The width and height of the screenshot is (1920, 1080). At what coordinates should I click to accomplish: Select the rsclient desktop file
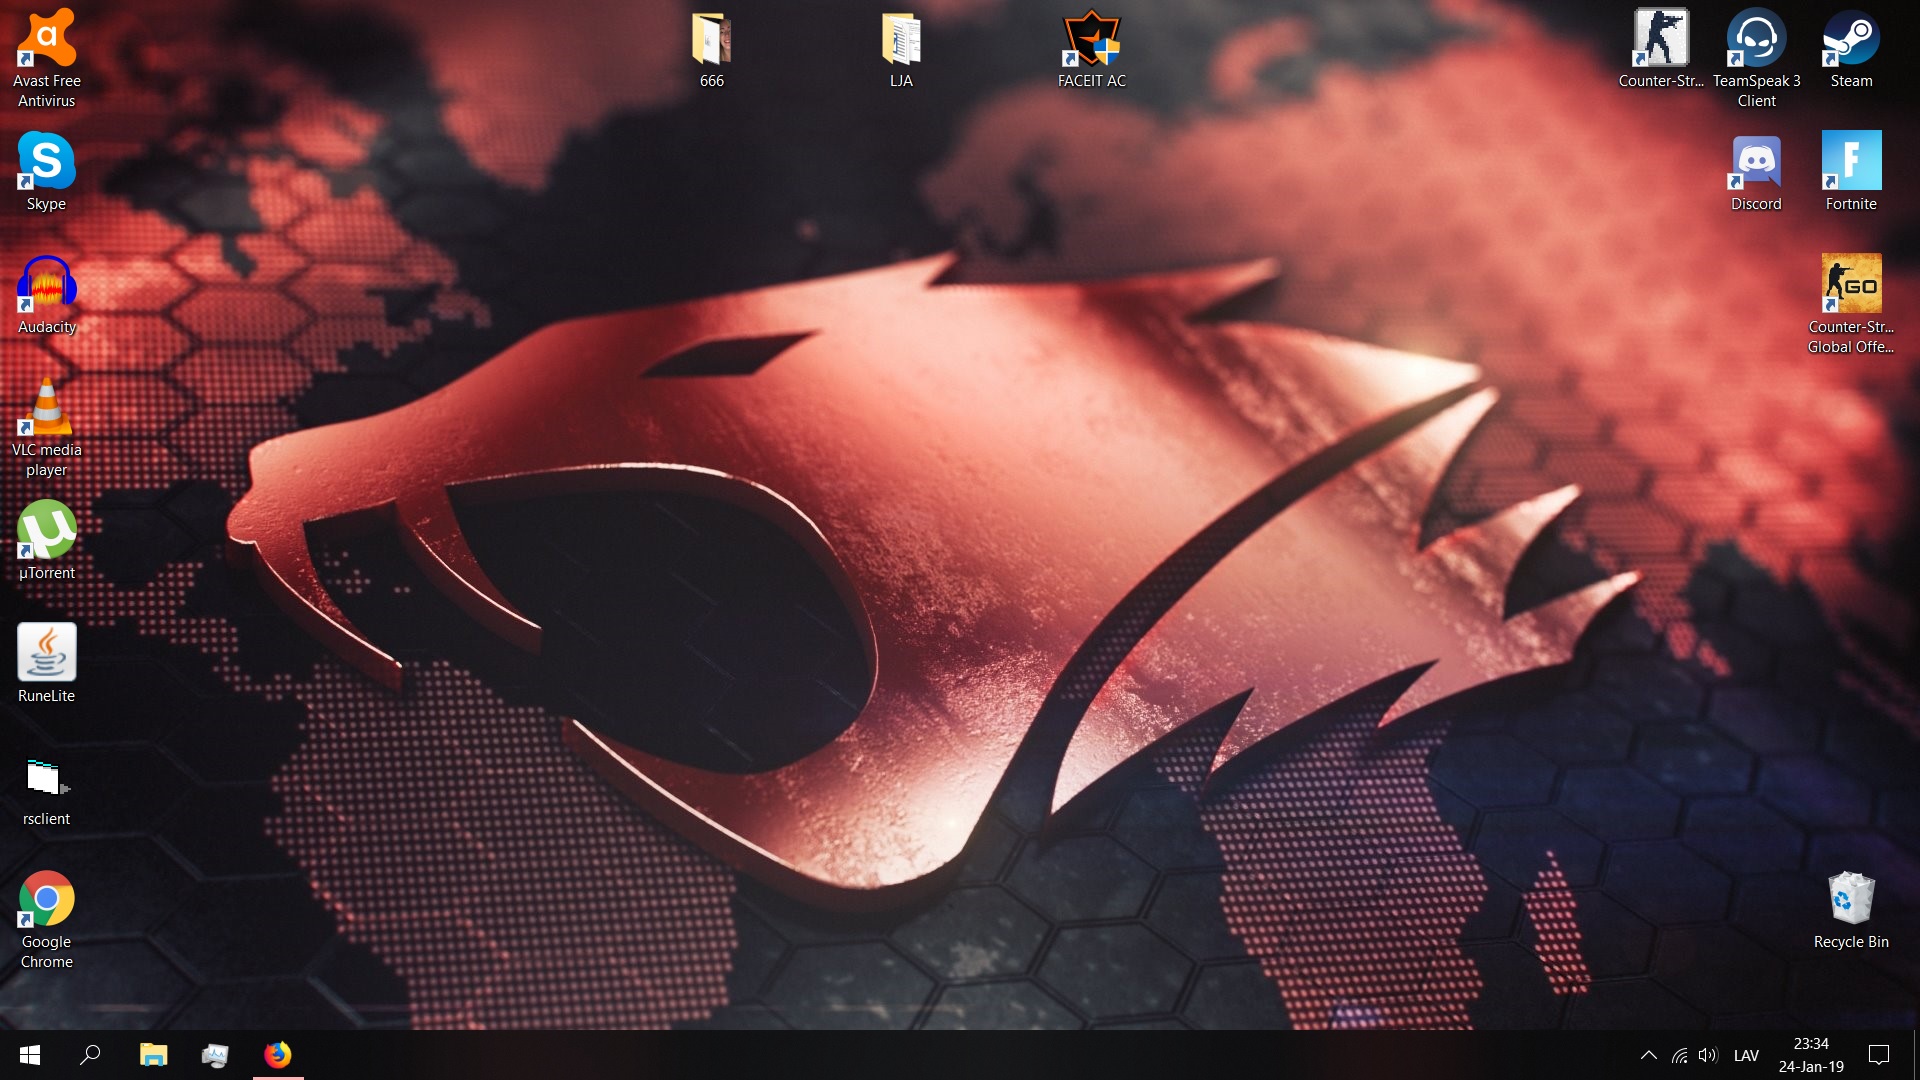47,790
